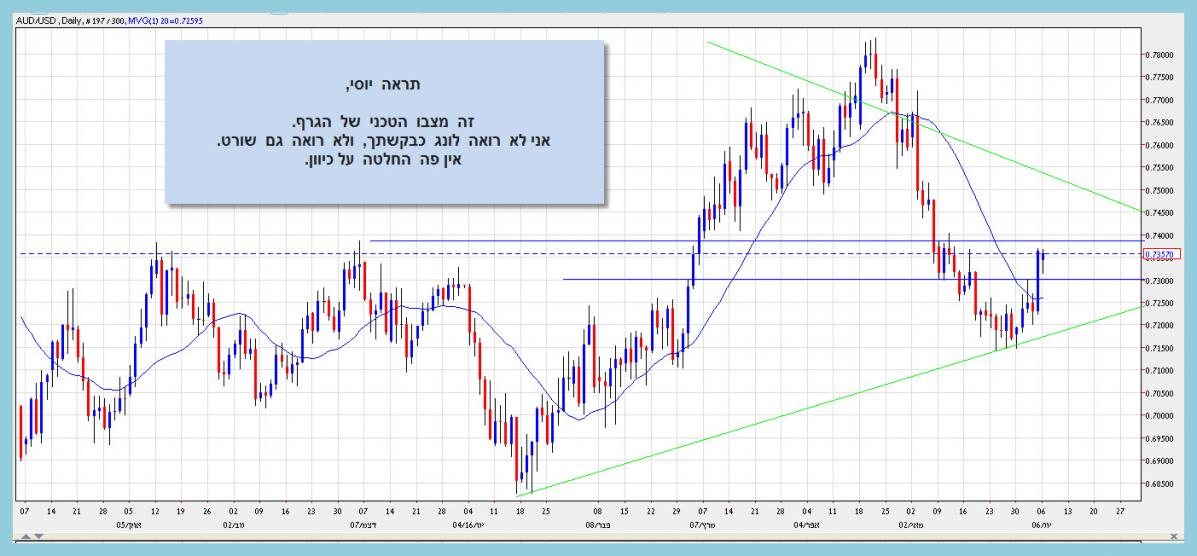Click the 0.74500 price axis label
1197x556 pixels.
coord(1160,212)
